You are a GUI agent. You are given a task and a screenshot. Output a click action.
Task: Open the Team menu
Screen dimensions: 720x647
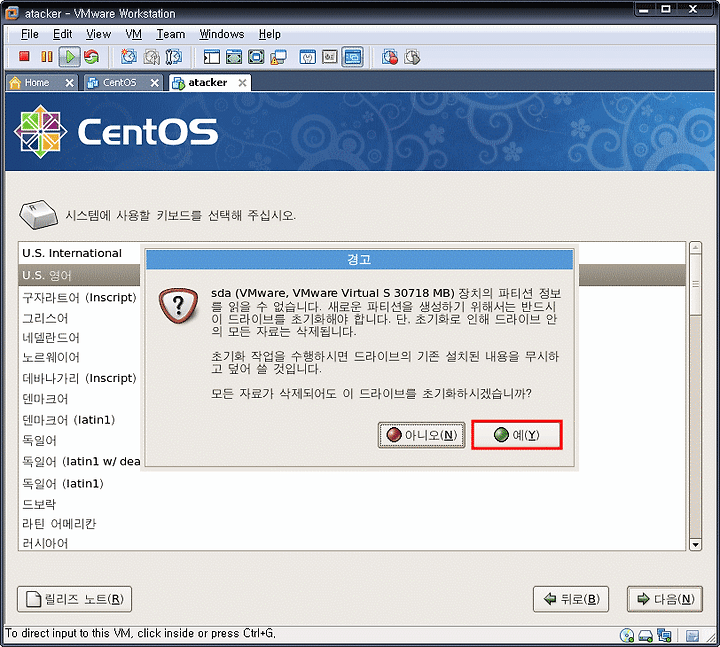point(170,34)
